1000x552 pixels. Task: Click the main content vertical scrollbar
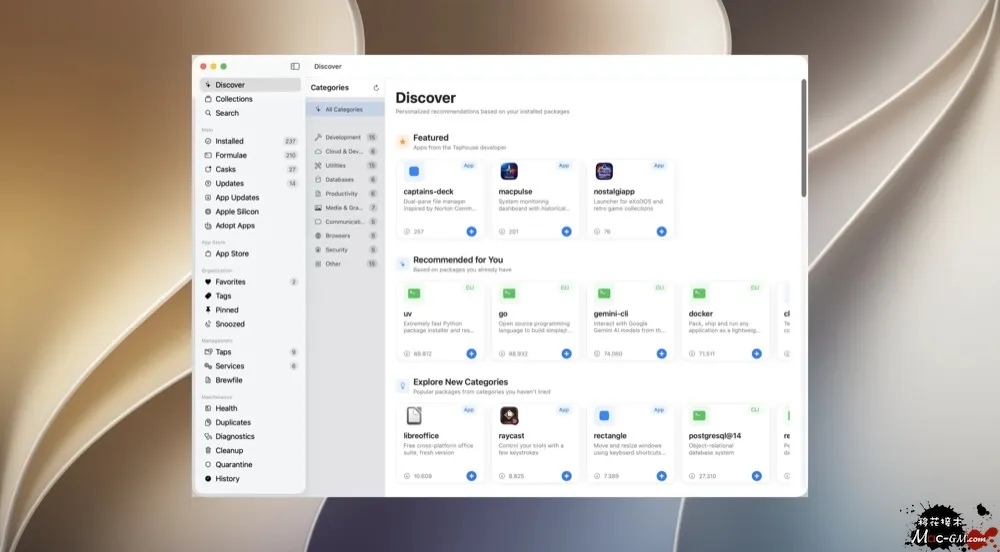point(804,138)
